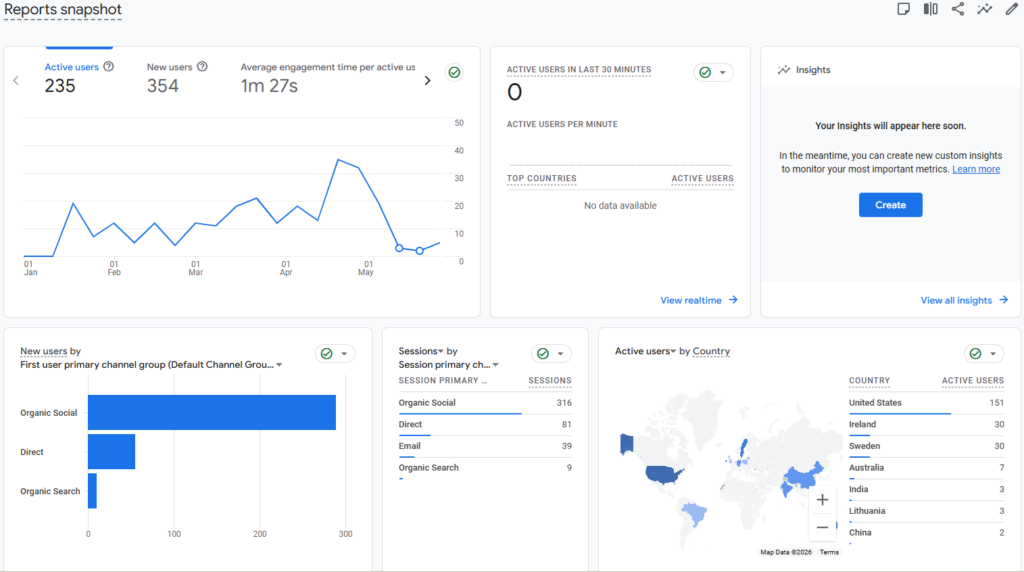This screenshot has width=1024, height=572.
Task: Open data quality menu on New users card
Action: (335, 353)
